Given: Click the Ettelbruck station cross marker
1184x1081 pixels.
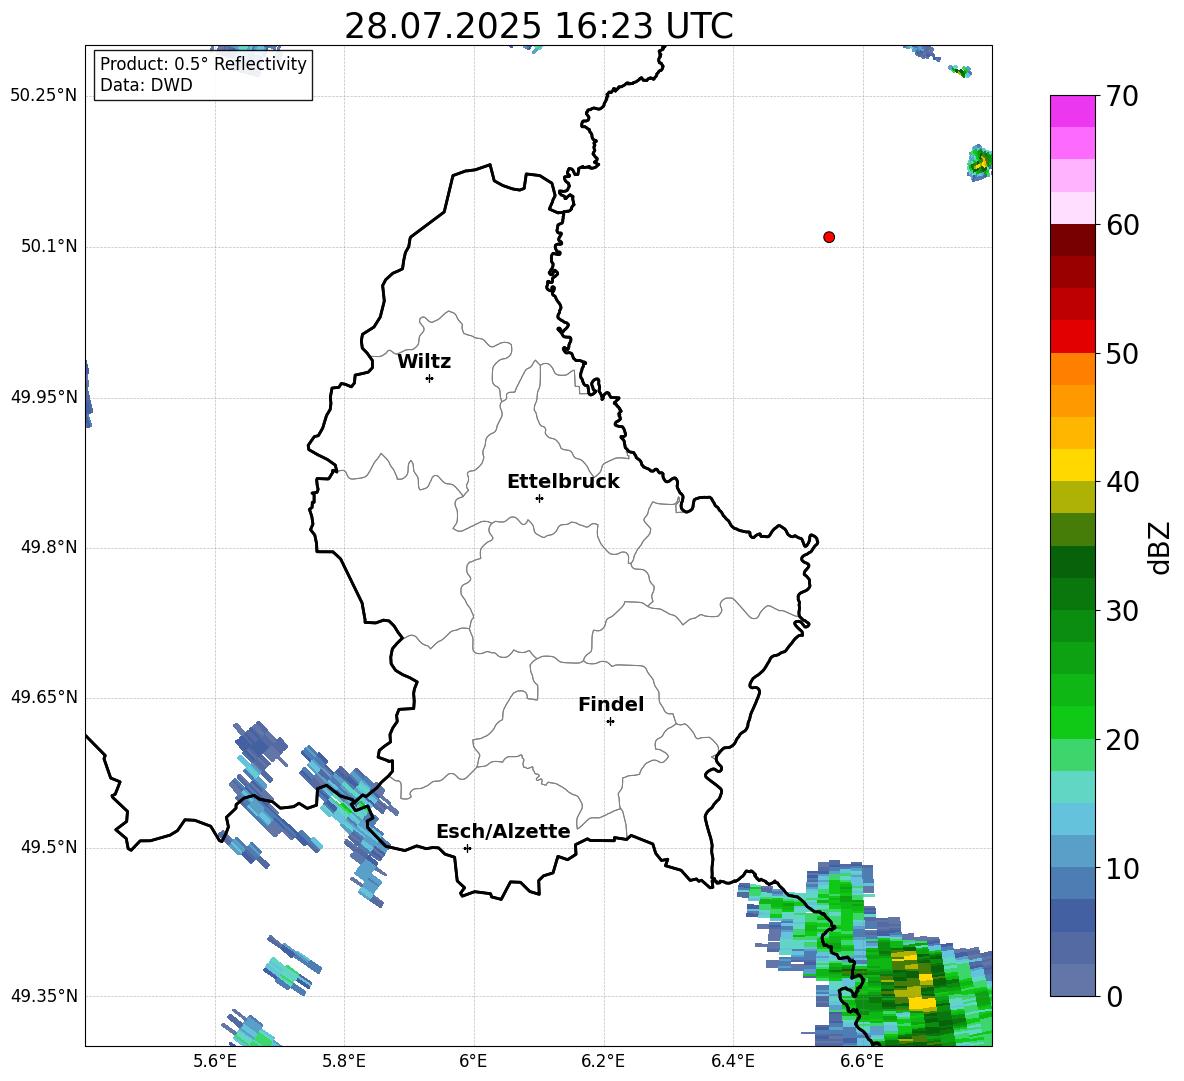Looking at the screenshot, I should pos(539,498).
